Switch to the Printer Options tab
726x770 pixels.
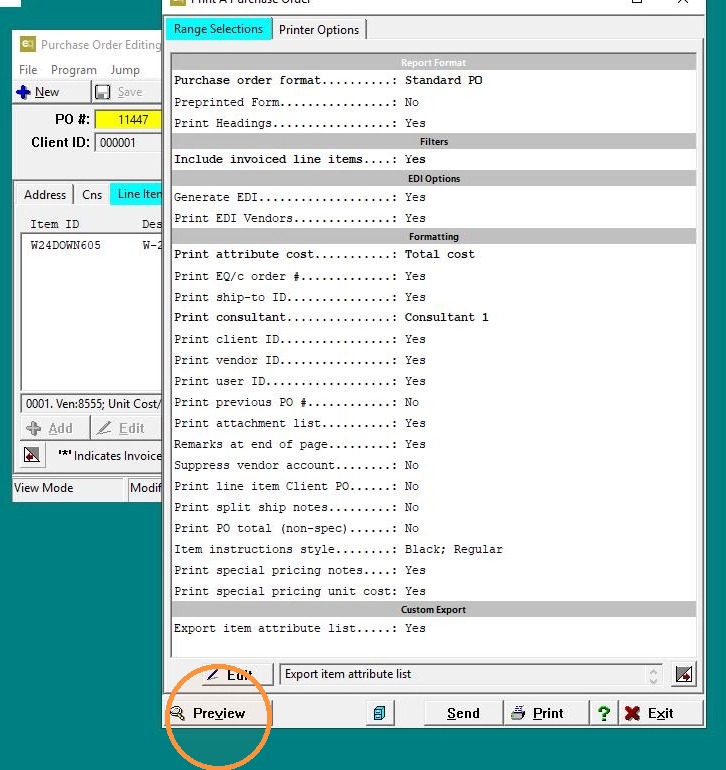[319, 29]
